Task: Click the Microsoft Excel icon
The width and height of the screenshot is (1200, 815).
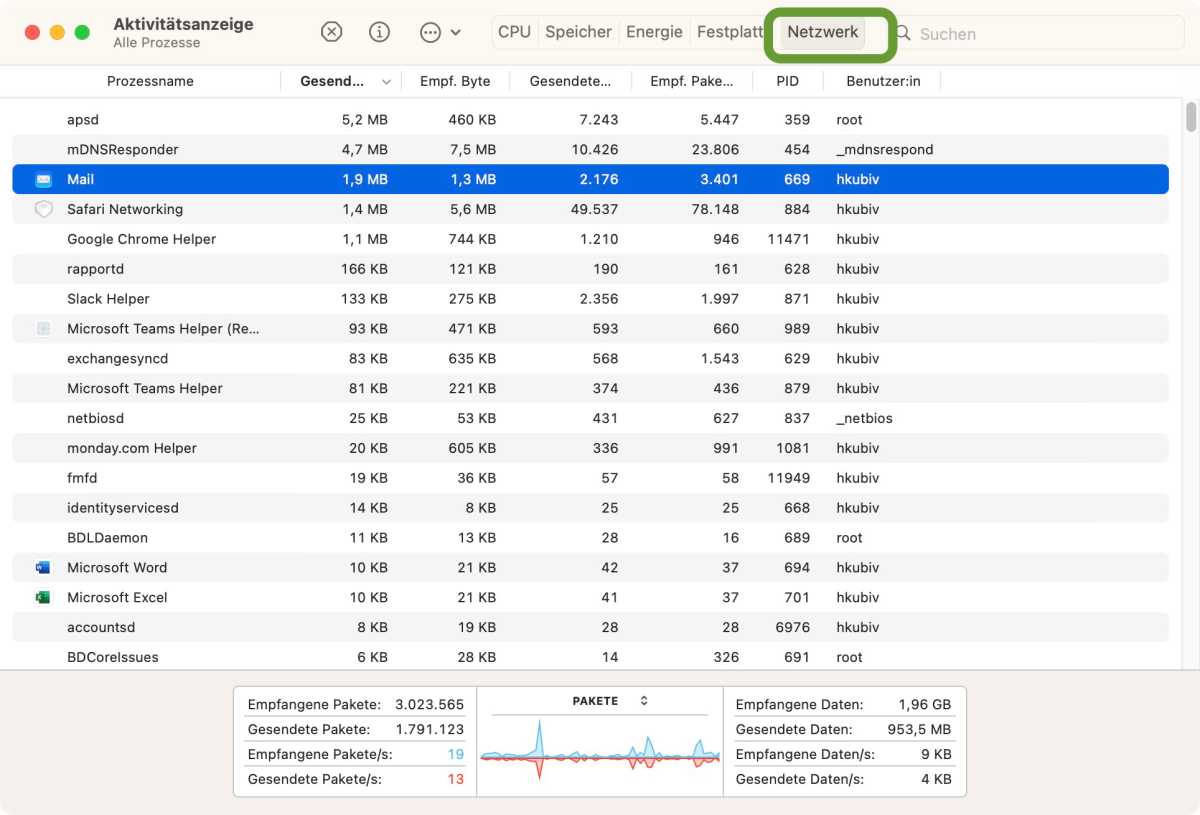Action: point(43,598)
